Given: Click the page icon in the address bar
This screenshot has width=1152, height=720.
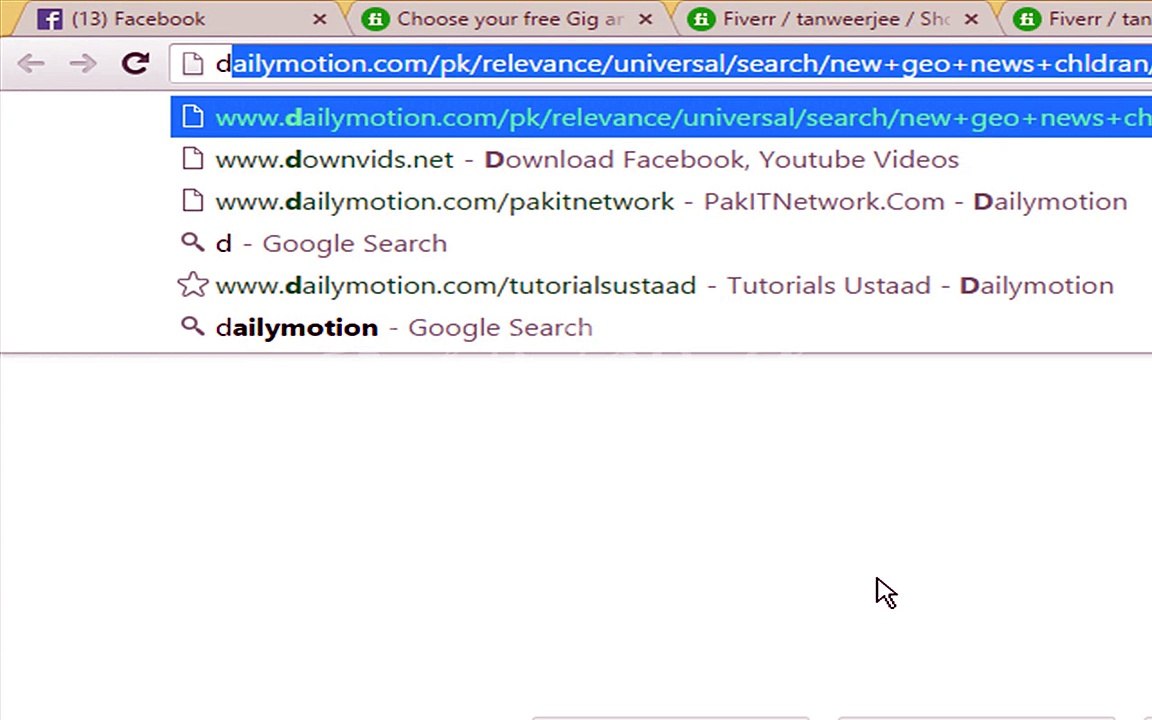Looking at the screenshot, I should coord(192,64).
